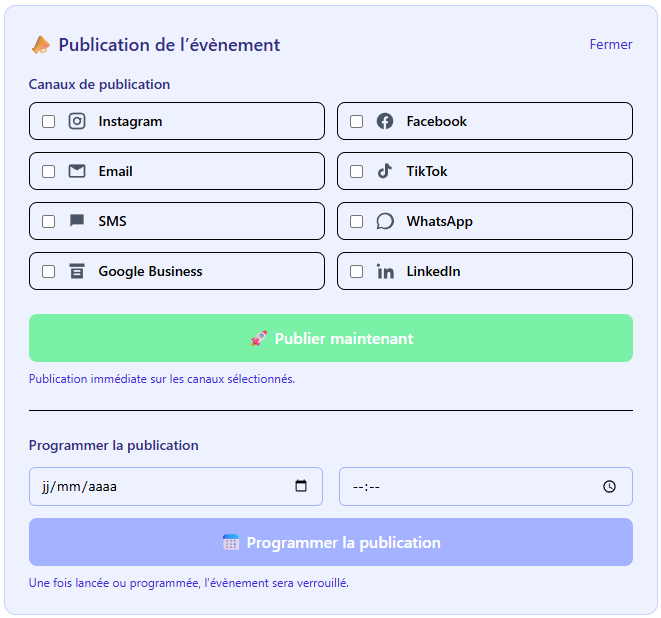Open the calendar date picker icon
661x618 pixels.
click(x=301, y=487)
